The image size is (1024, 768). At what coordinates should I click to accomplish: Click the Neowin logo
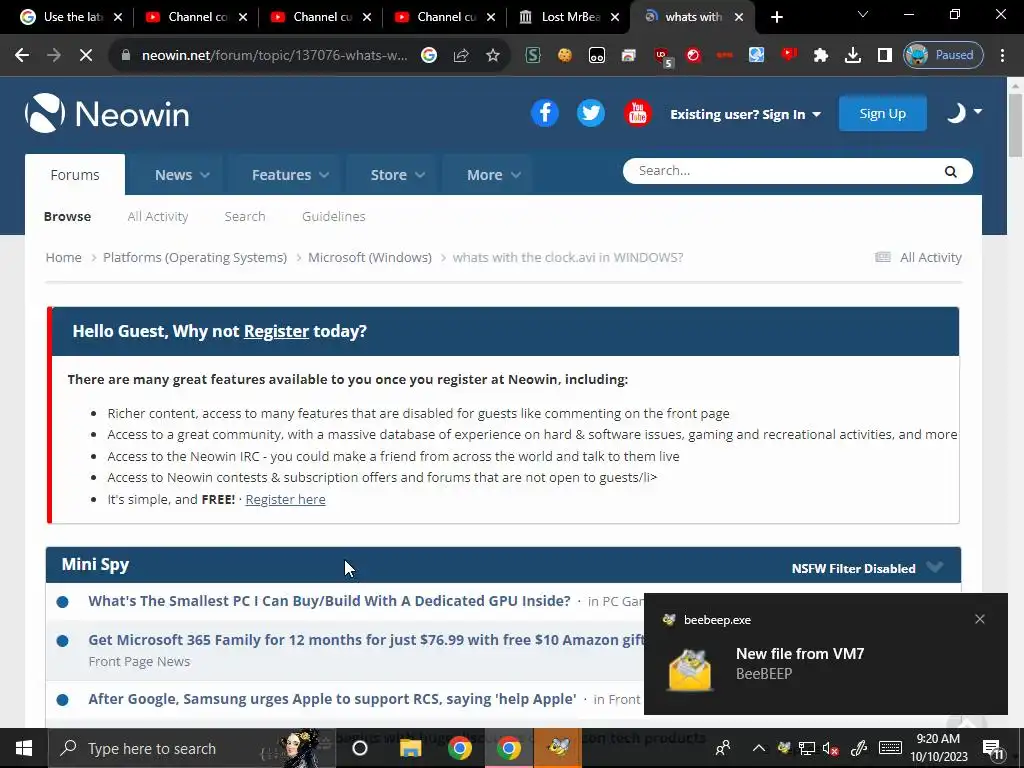107,114
